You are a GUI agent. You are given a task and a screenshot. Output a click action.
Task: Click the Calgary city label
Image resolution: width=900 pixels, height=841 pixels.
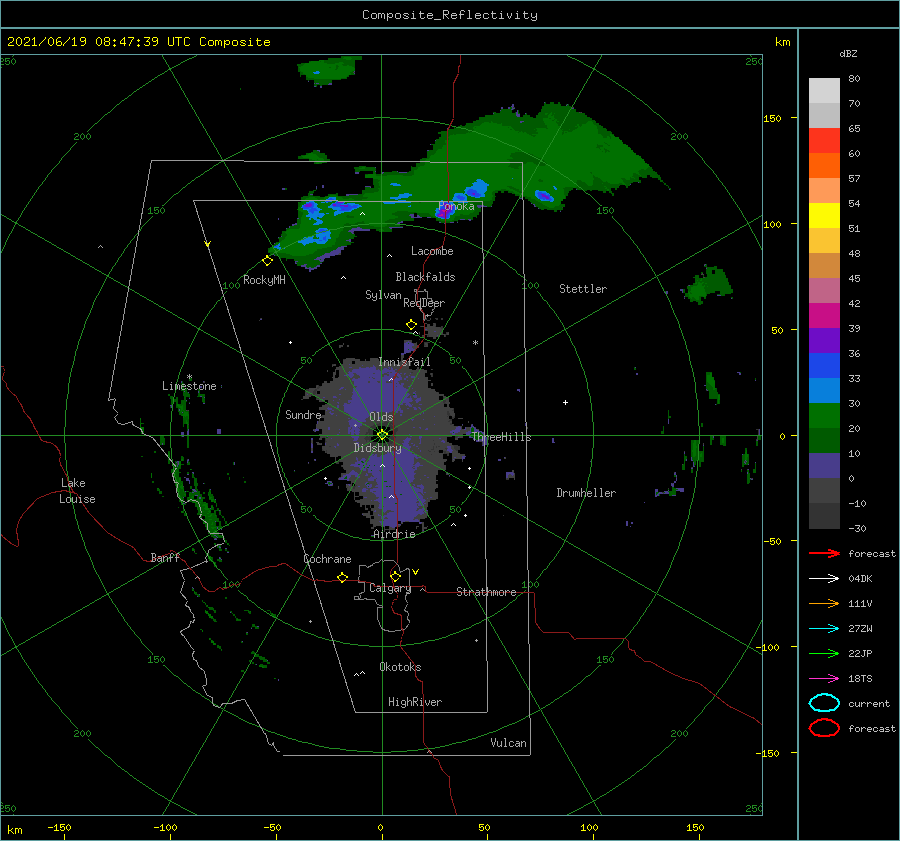point(390,588)
